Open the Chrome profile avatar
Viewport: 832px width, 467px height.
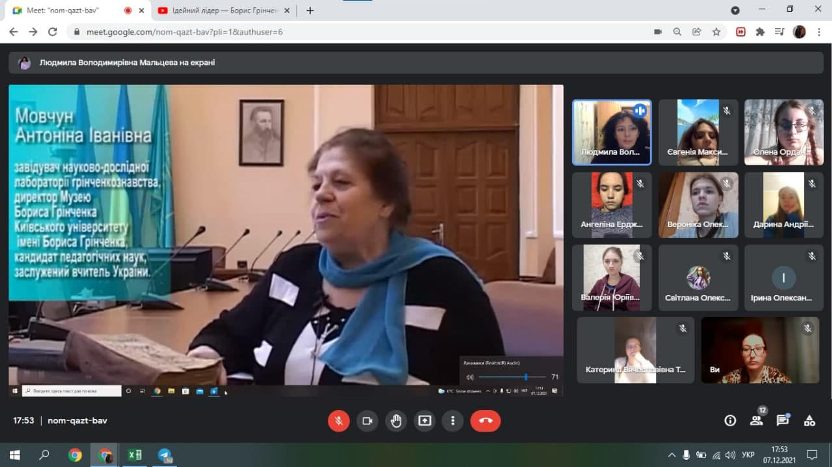click(799, 32)
